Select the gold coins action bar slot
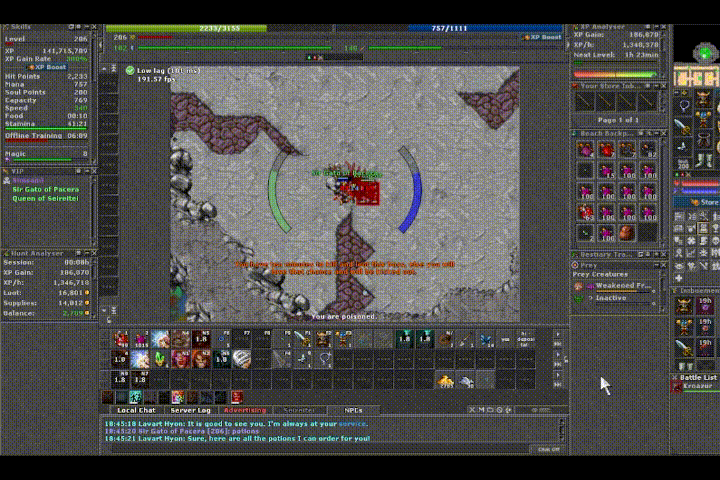 pos(445,380)
